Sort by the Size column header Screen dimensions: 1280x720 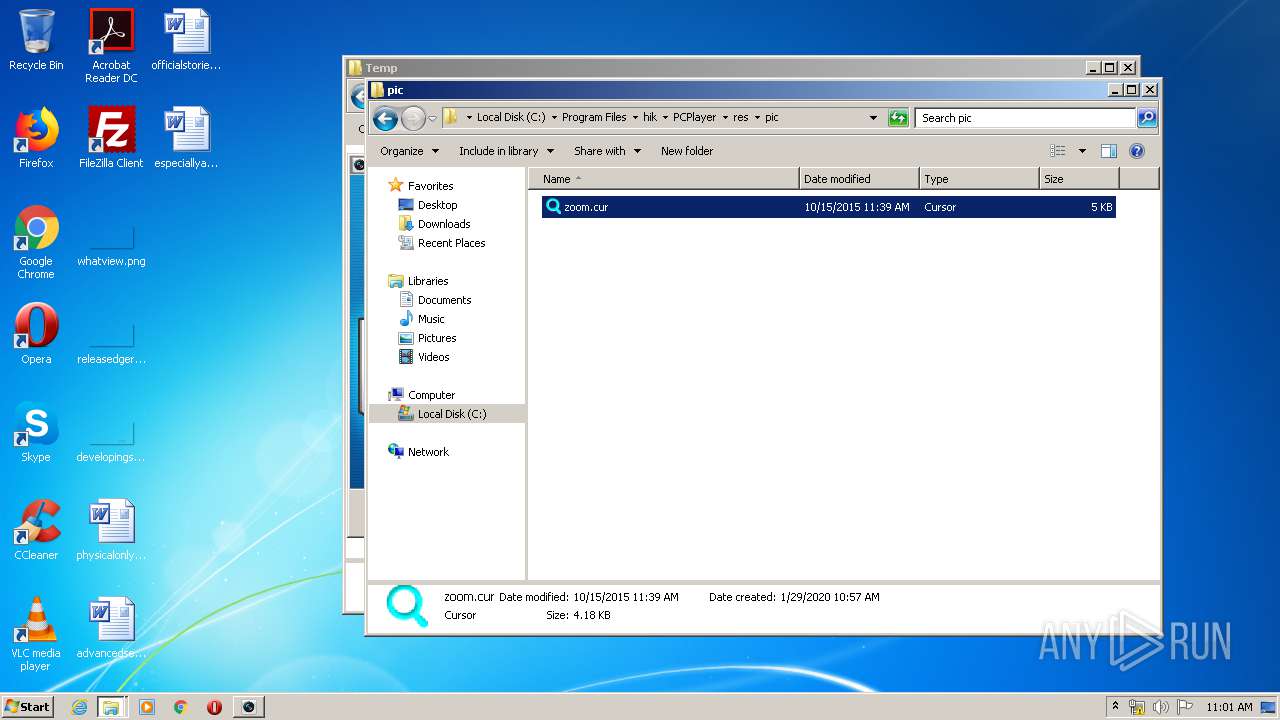coord(1079,179)
